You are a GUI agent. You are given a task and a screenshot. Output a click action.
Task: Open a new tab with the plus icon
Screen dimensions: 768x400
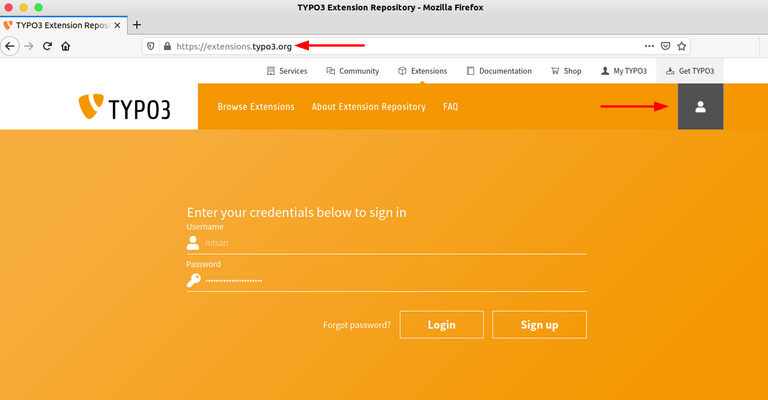click(x=137, y=25)
